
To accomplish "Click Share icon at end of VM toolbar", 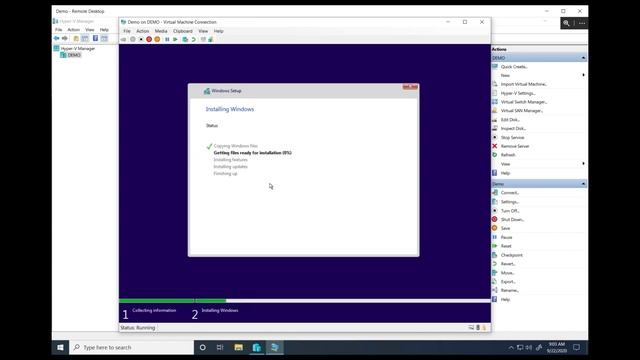I will pyautogui.click(x=211, y=40).
